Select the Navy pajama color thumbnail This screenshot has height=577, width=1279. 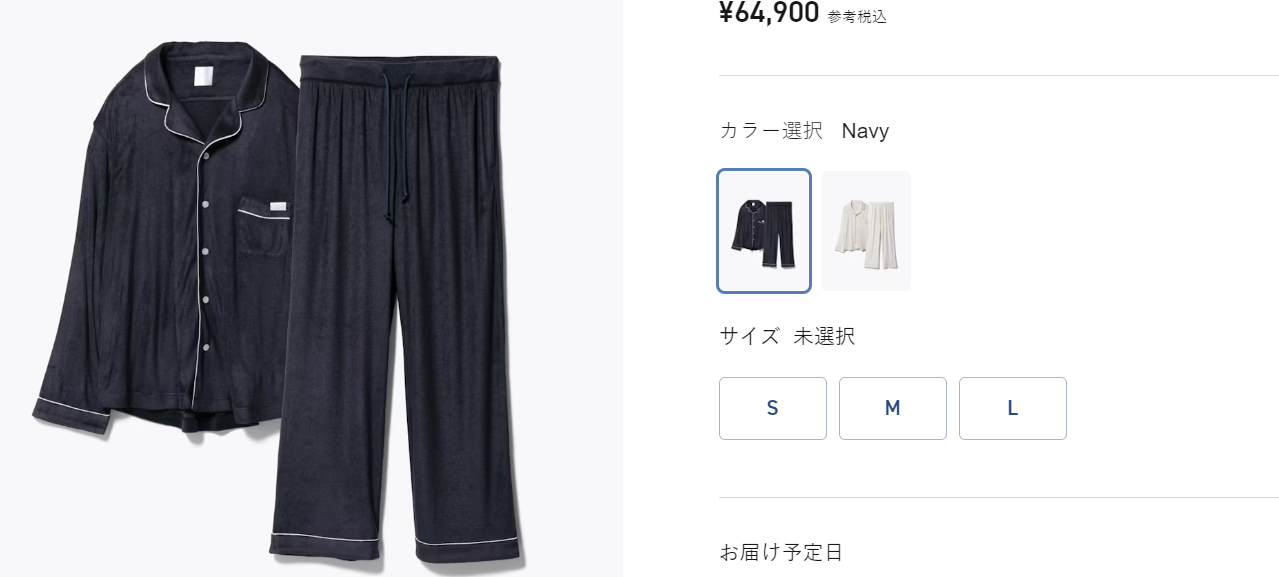[764, 231]
